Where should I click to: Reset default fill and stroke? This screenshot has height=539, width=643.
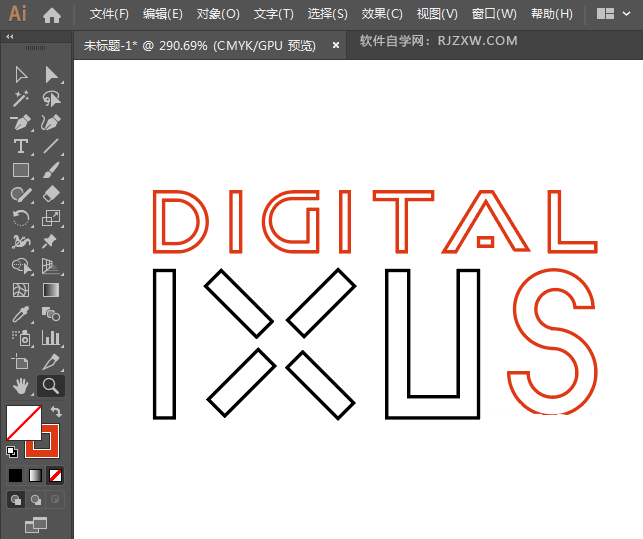coord(12,452)
